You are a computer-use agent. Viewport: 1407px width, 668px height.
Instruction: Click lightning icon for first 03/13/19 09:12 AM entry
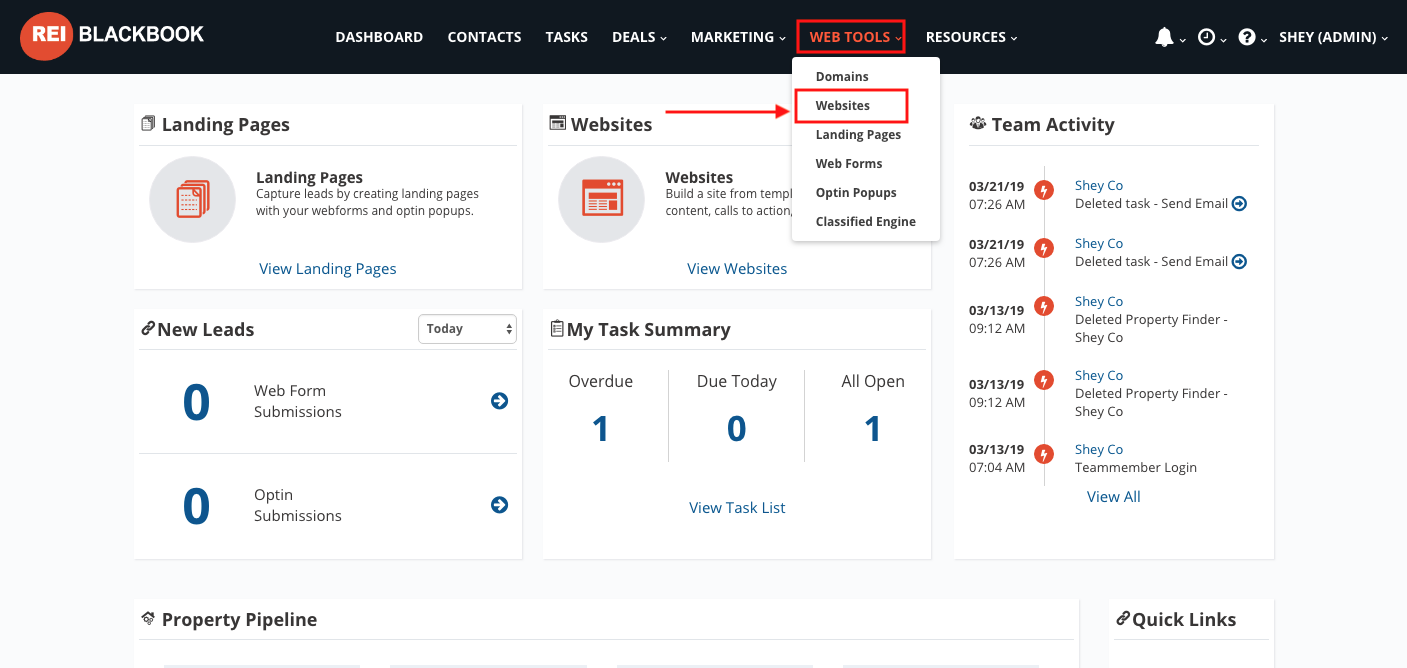(x=1044, y=306)
